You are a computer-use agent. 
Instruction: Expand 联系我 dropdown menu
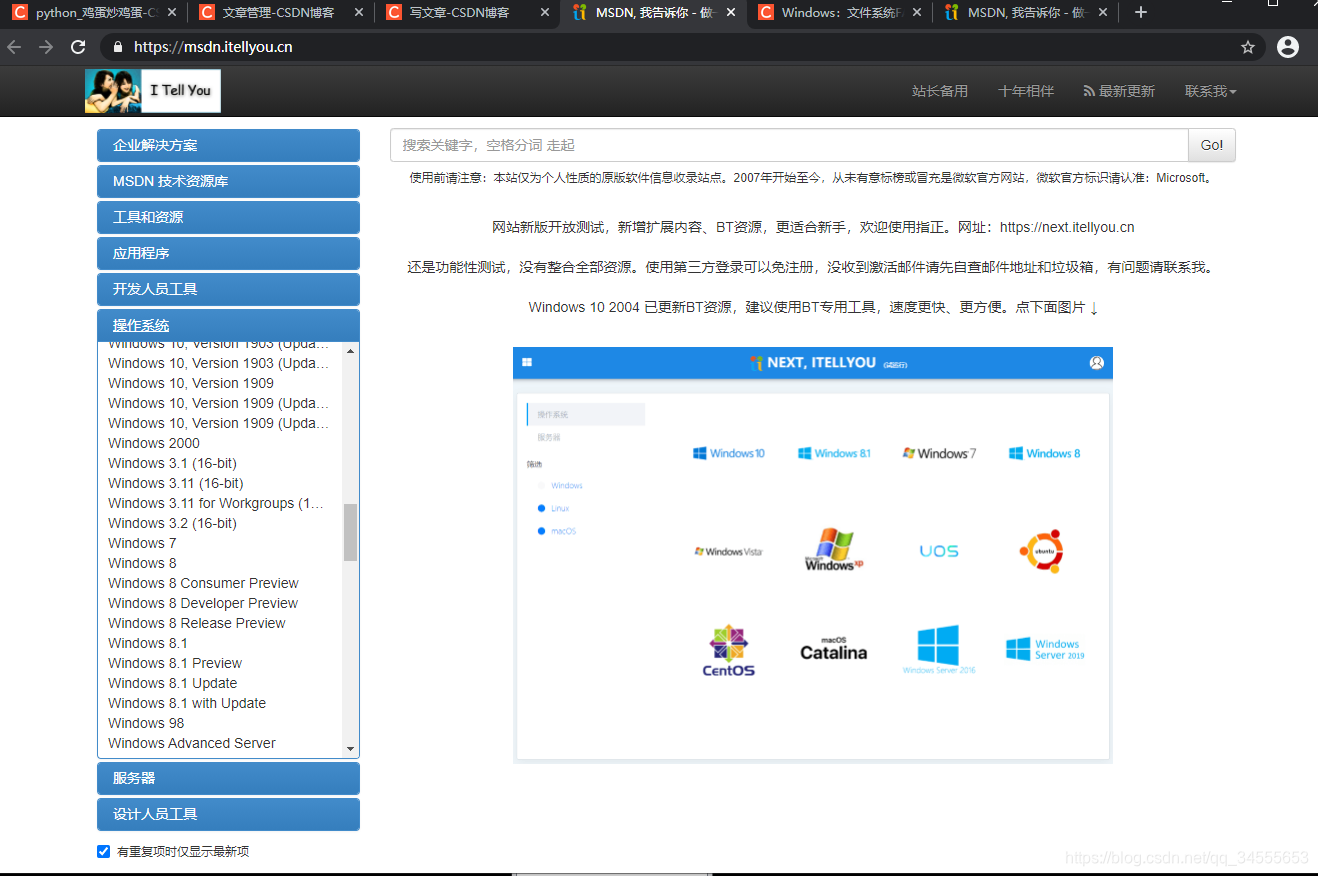(1211, 91)
